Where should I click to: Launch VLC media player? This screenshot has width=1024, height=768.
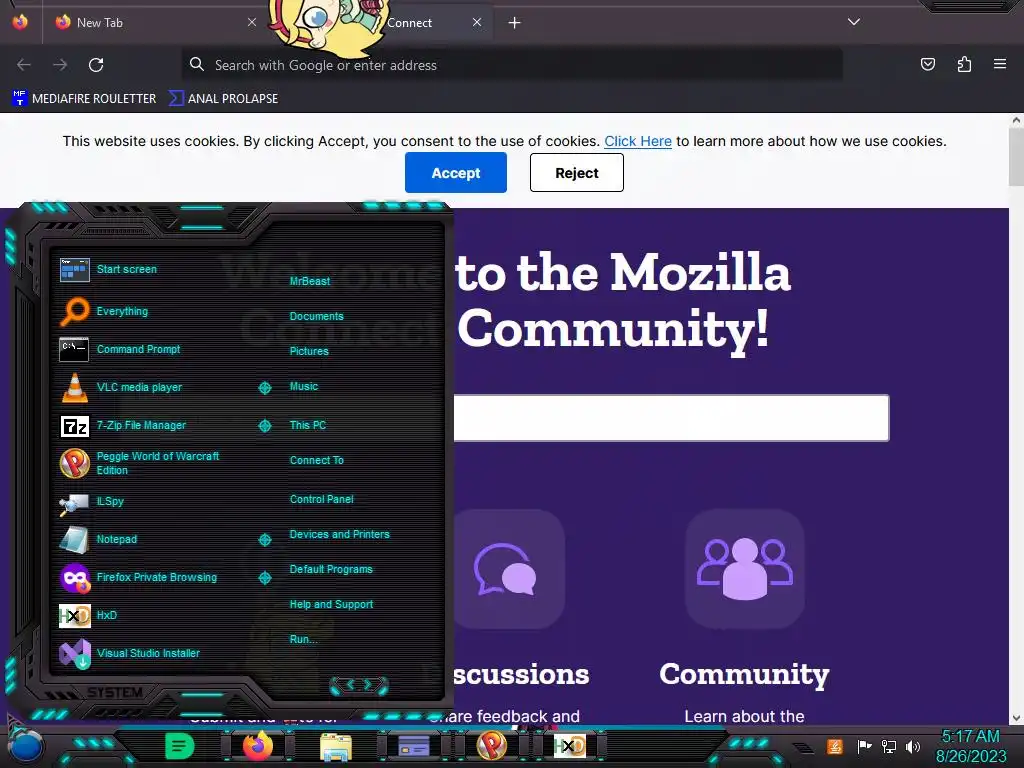click(x=140, y=387)
